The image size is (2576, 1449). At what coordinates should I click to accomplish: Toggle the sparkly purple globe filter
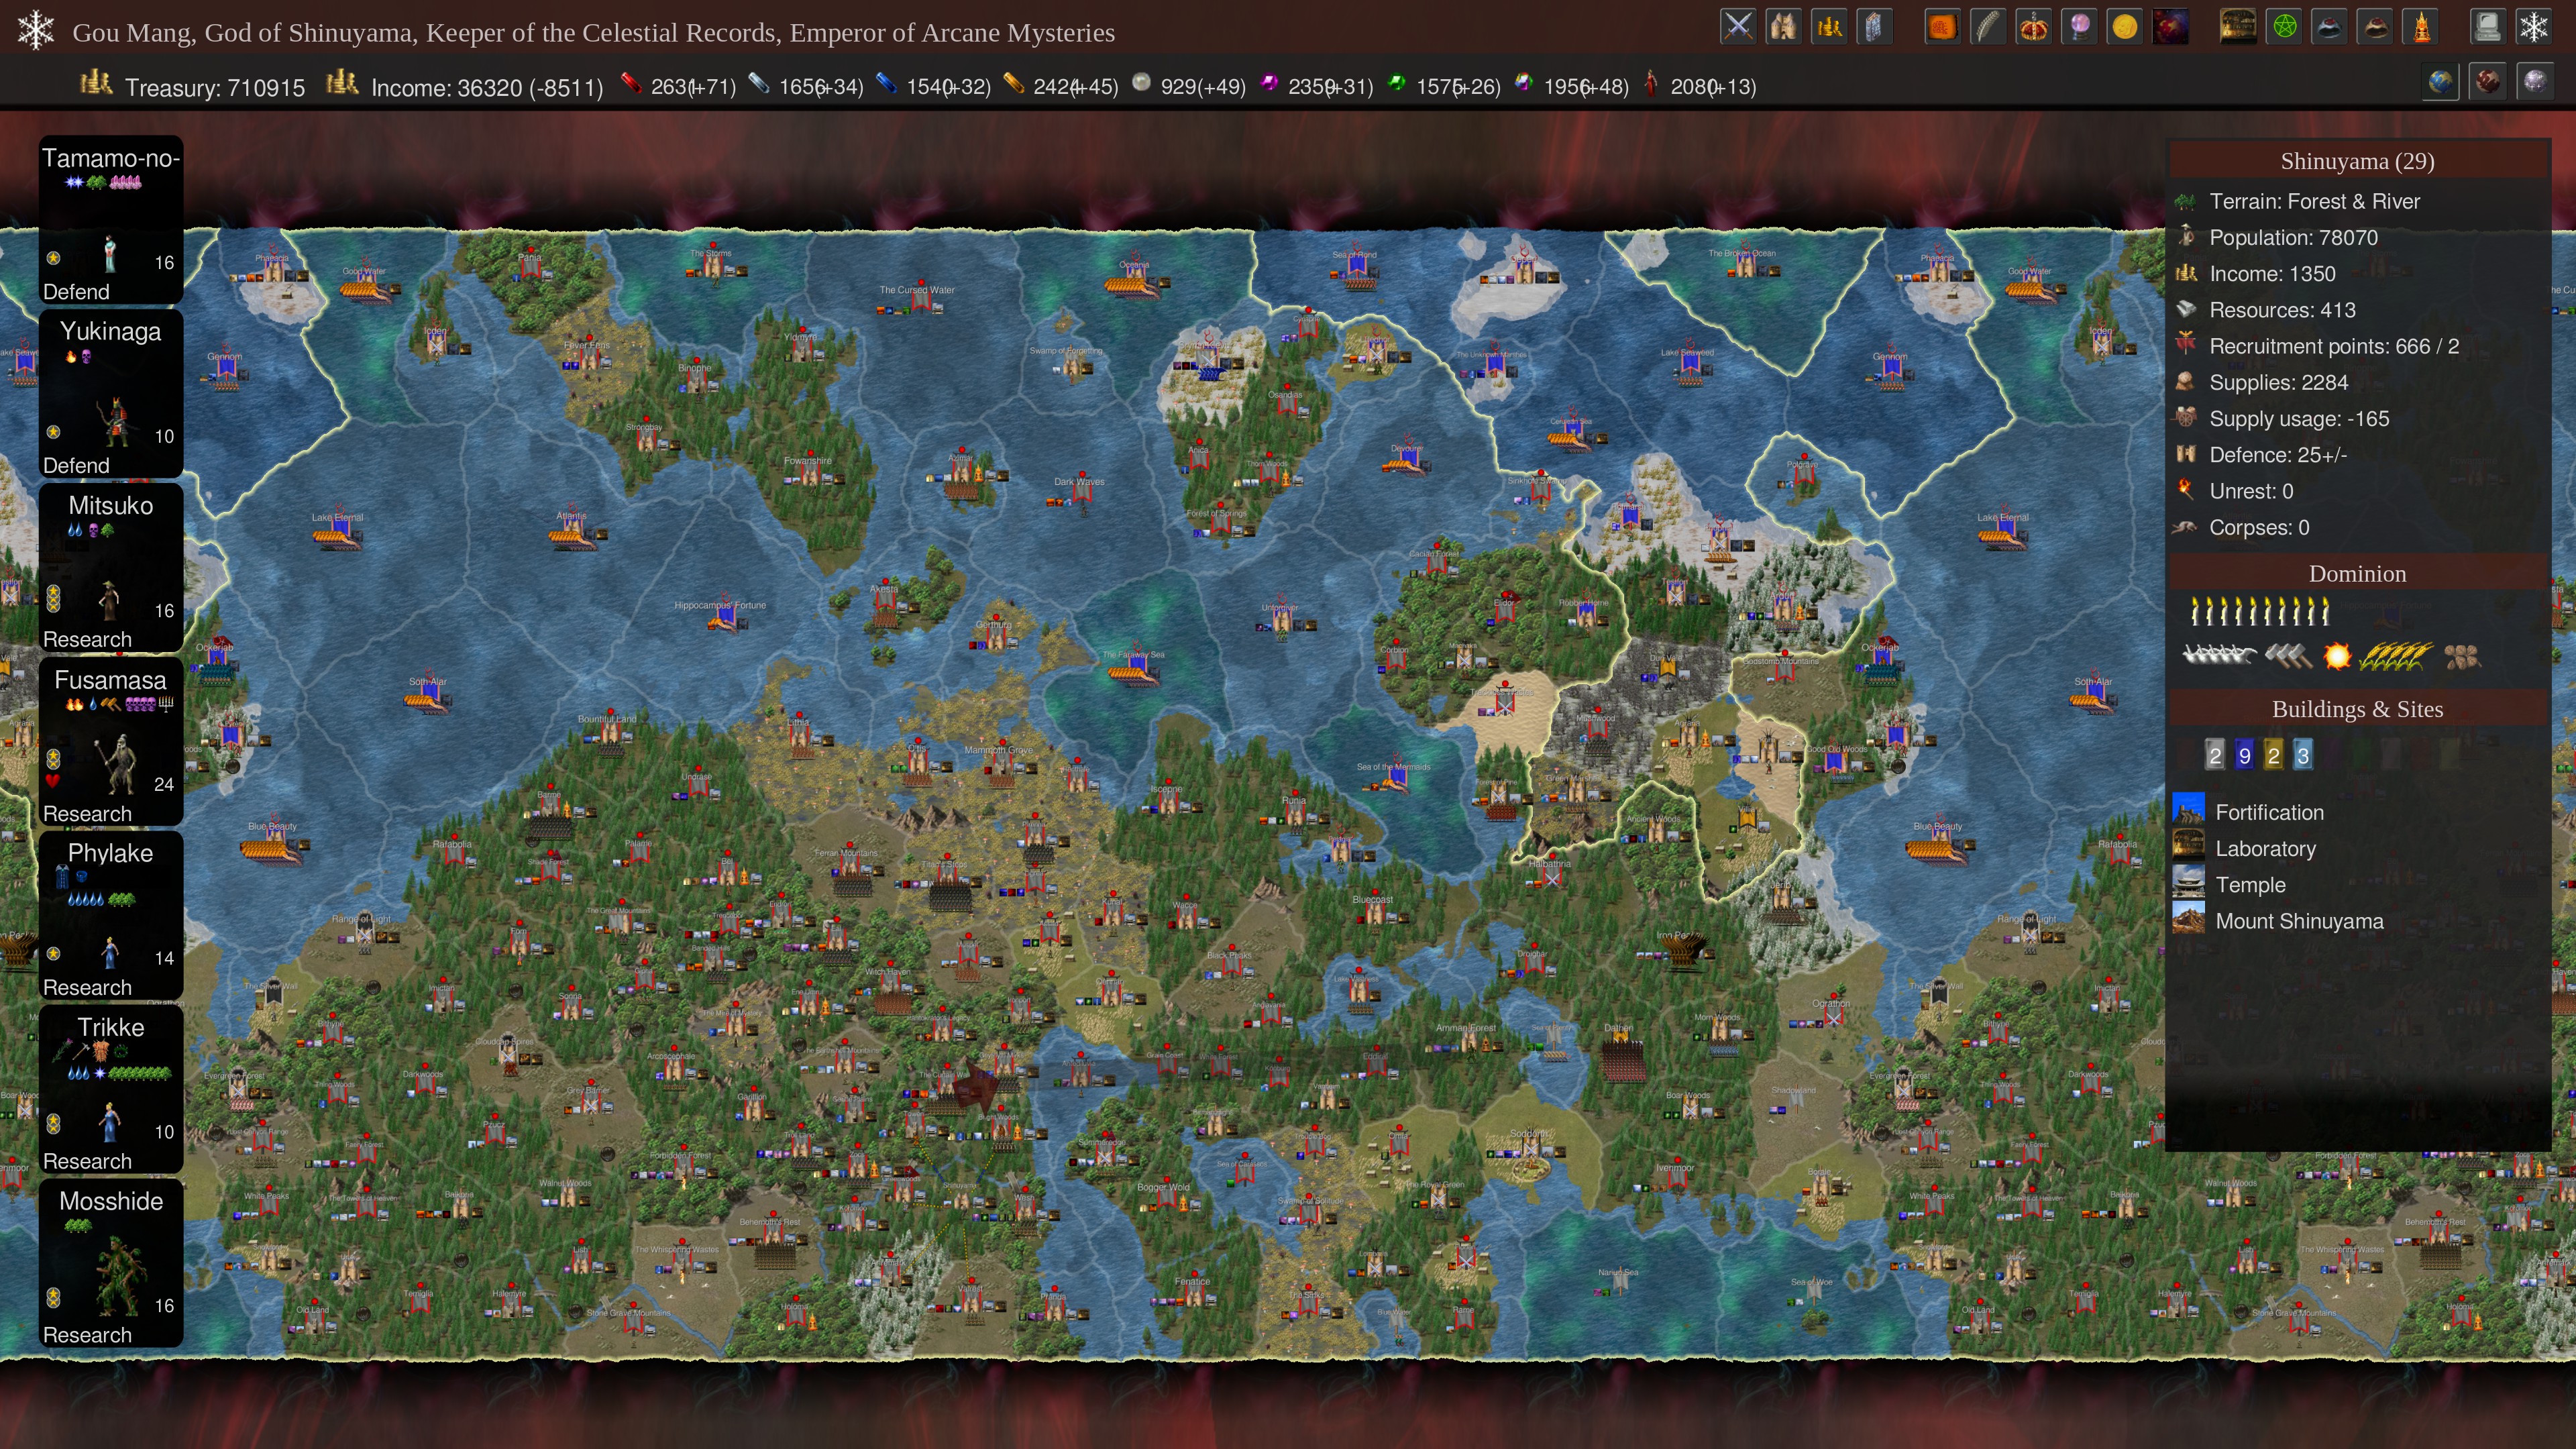(x=2535, y=81)
